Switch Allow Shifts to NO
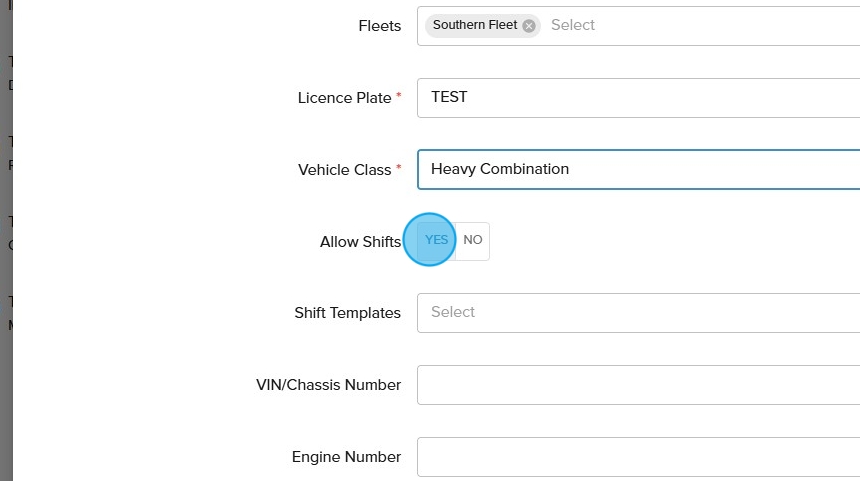 pos(473,241)
